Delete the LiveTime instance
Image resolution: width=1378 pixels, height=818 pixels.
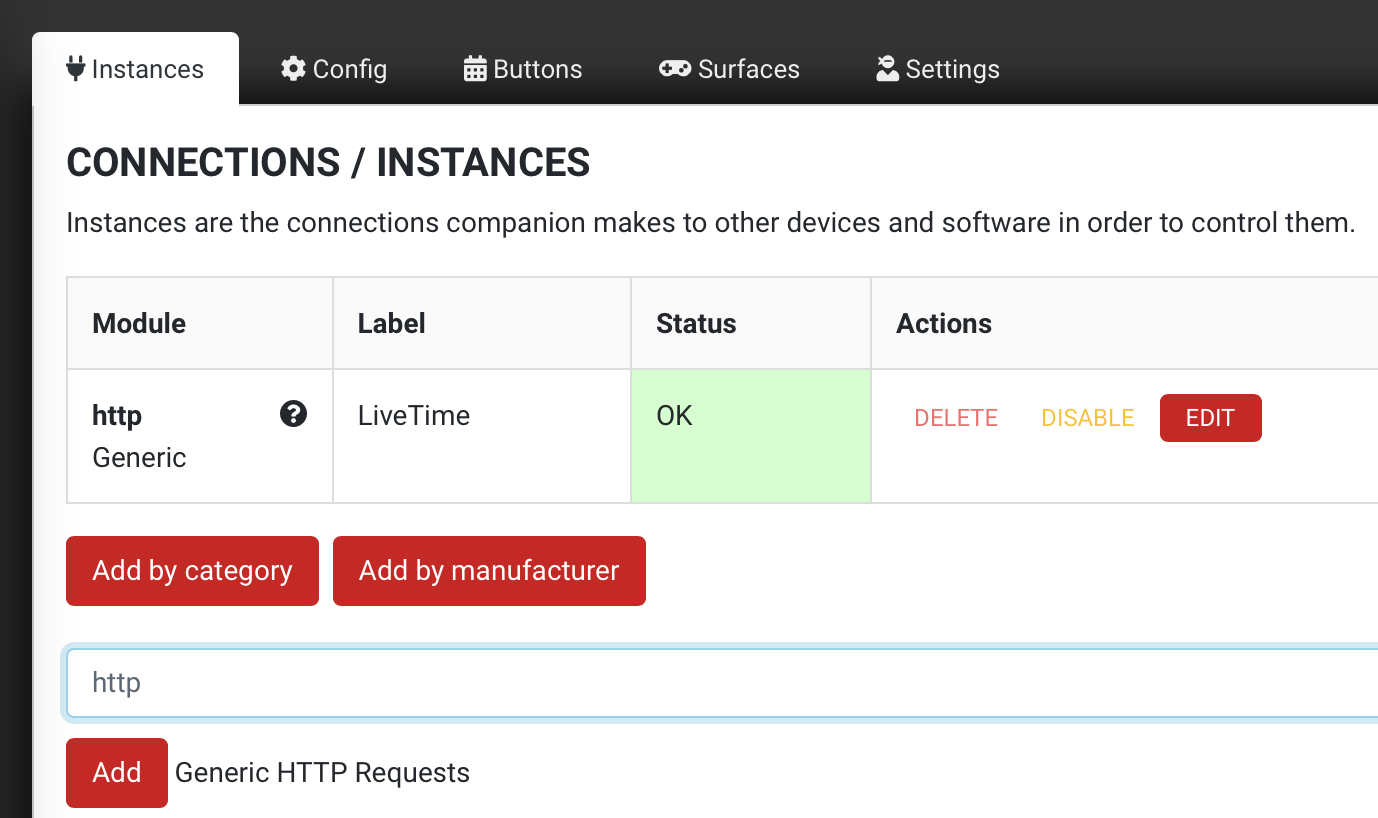[x=956, y=418]
